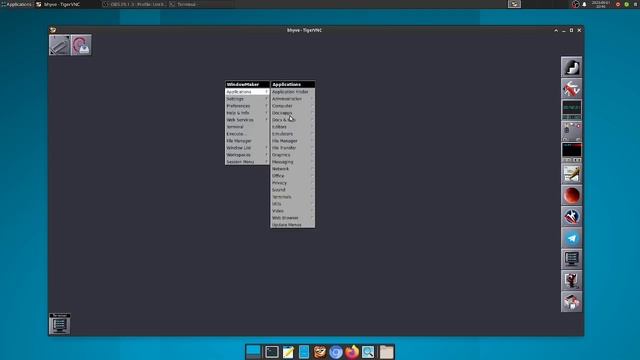Expand the Workspaces submenu arrow

point(267,155)
